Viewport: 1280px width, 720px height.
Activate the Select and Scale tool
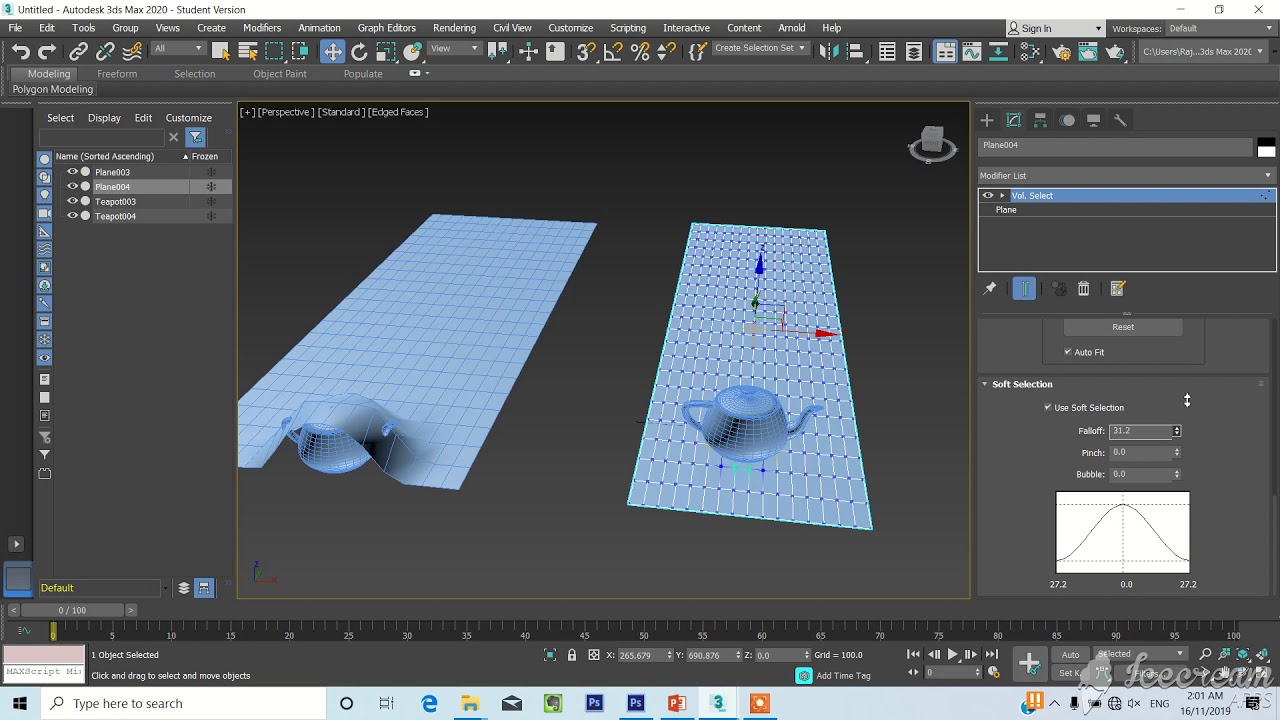(386, 52)
